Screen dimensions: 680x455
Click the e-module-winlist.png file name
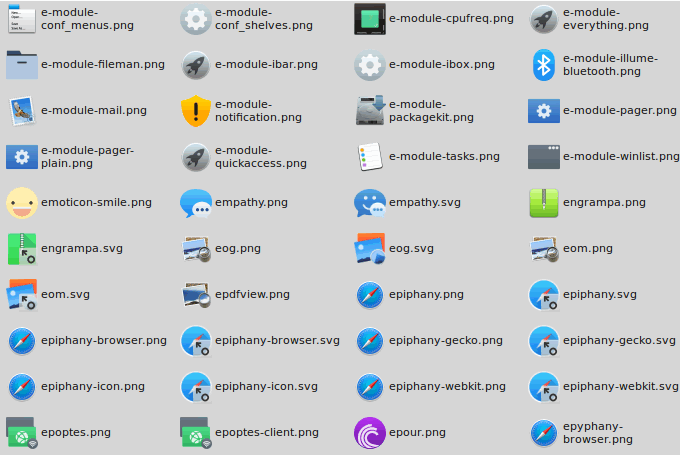[x=621, y=157]
